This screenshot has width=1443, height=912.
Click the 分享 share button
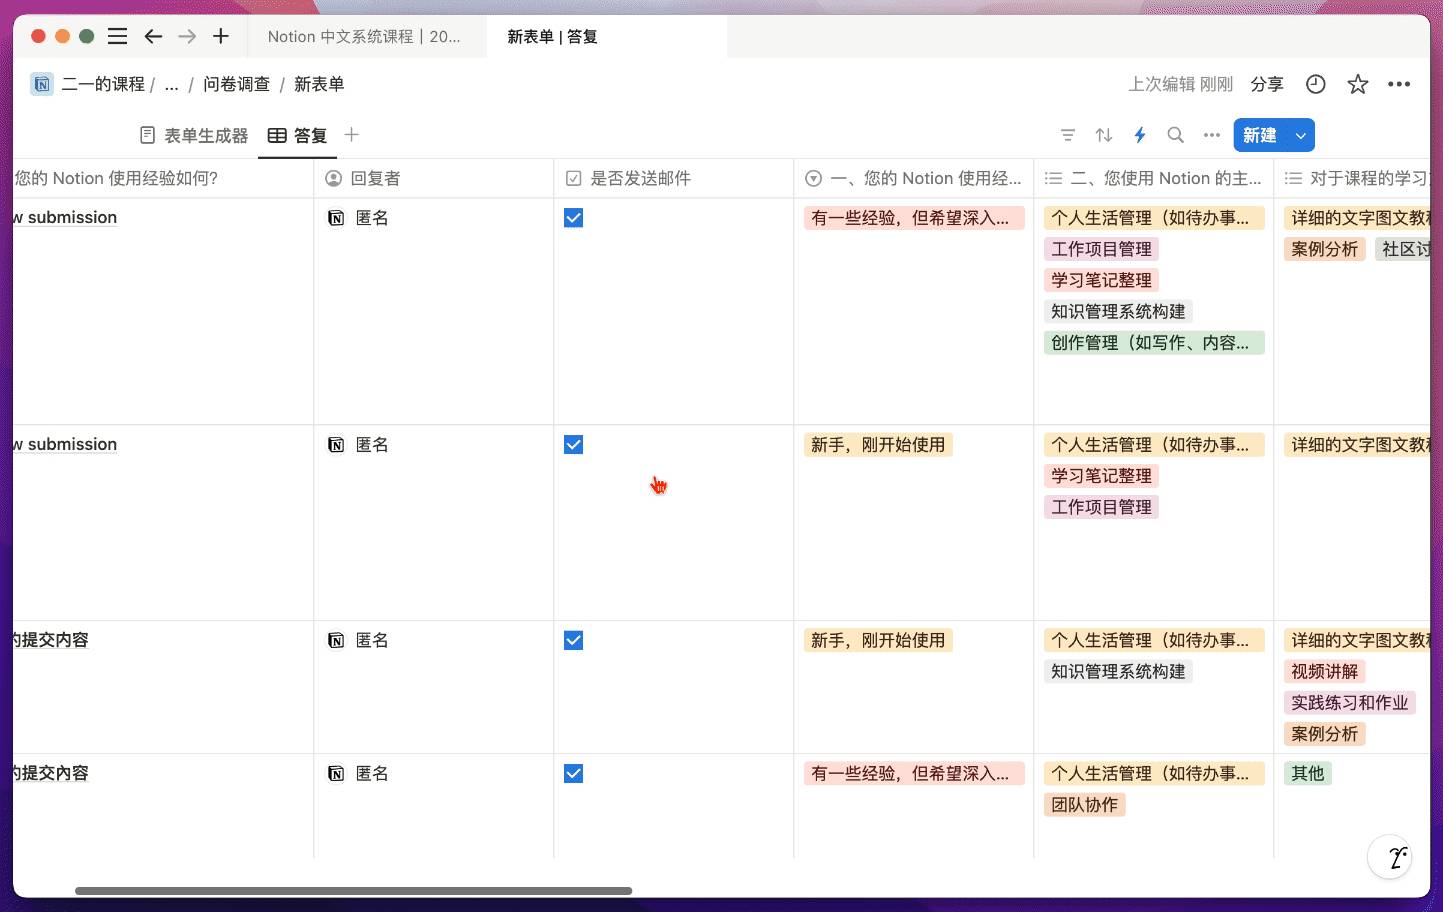point(1267,84)
